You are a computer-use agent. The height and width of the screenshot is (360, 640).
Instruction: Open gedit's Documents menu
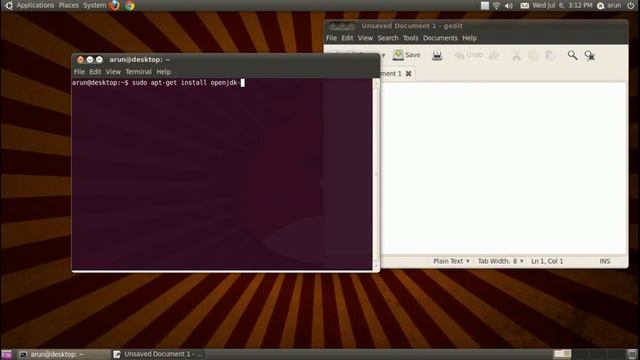click(440, 38)
